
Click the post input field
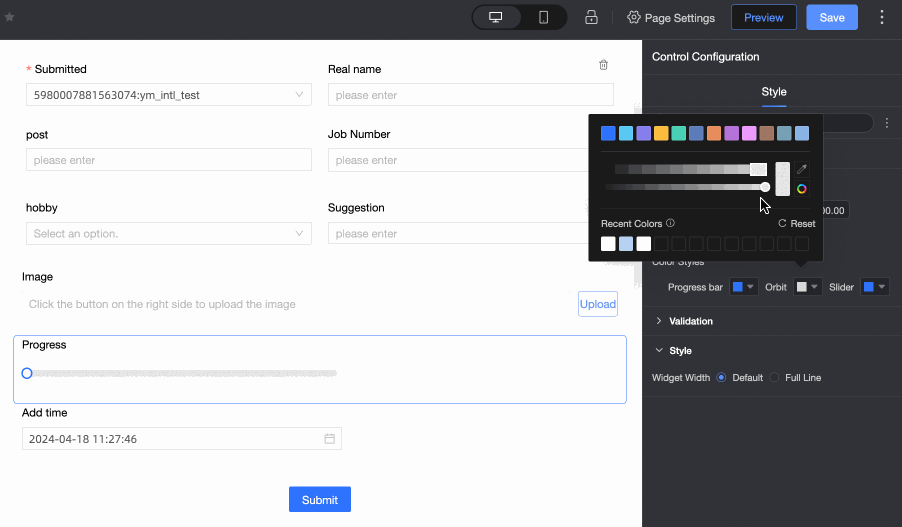click(169, 160)
